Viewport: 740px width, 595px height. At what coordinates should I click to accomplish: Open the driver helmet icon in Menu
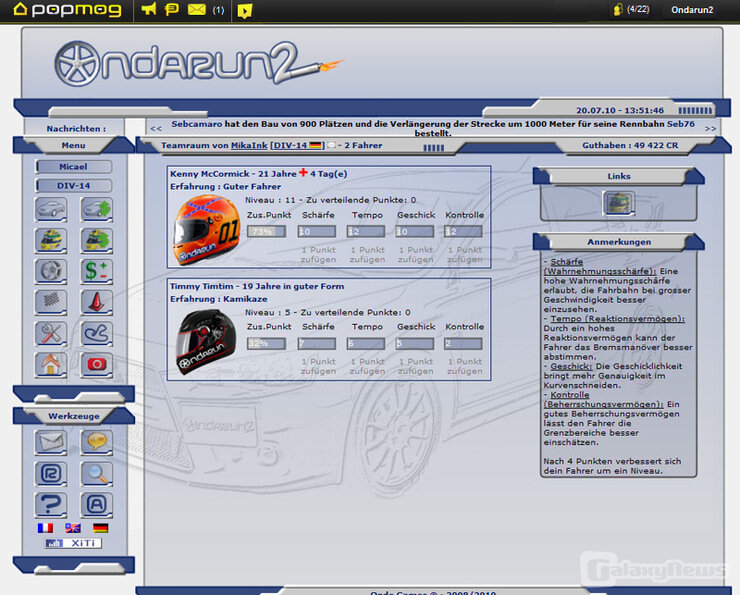tap(51, 240)
